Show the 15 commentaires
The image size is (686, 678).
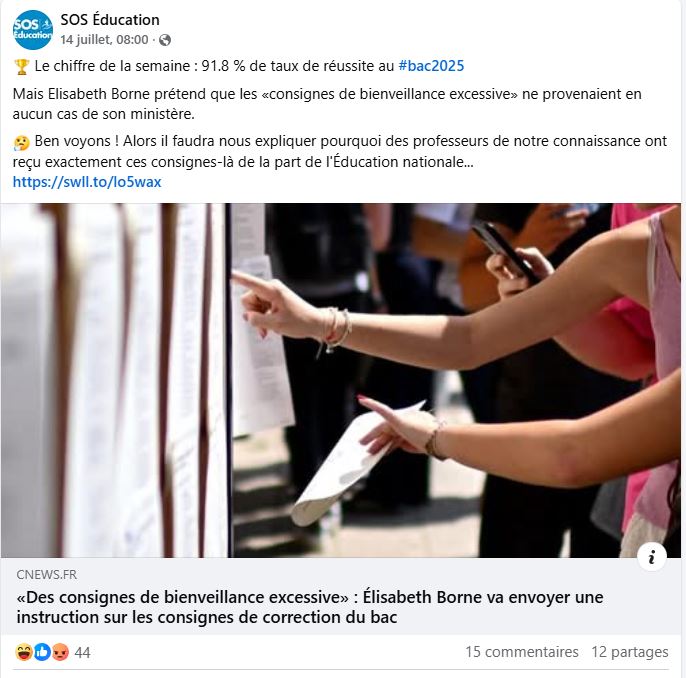click(x=522, y=652)
